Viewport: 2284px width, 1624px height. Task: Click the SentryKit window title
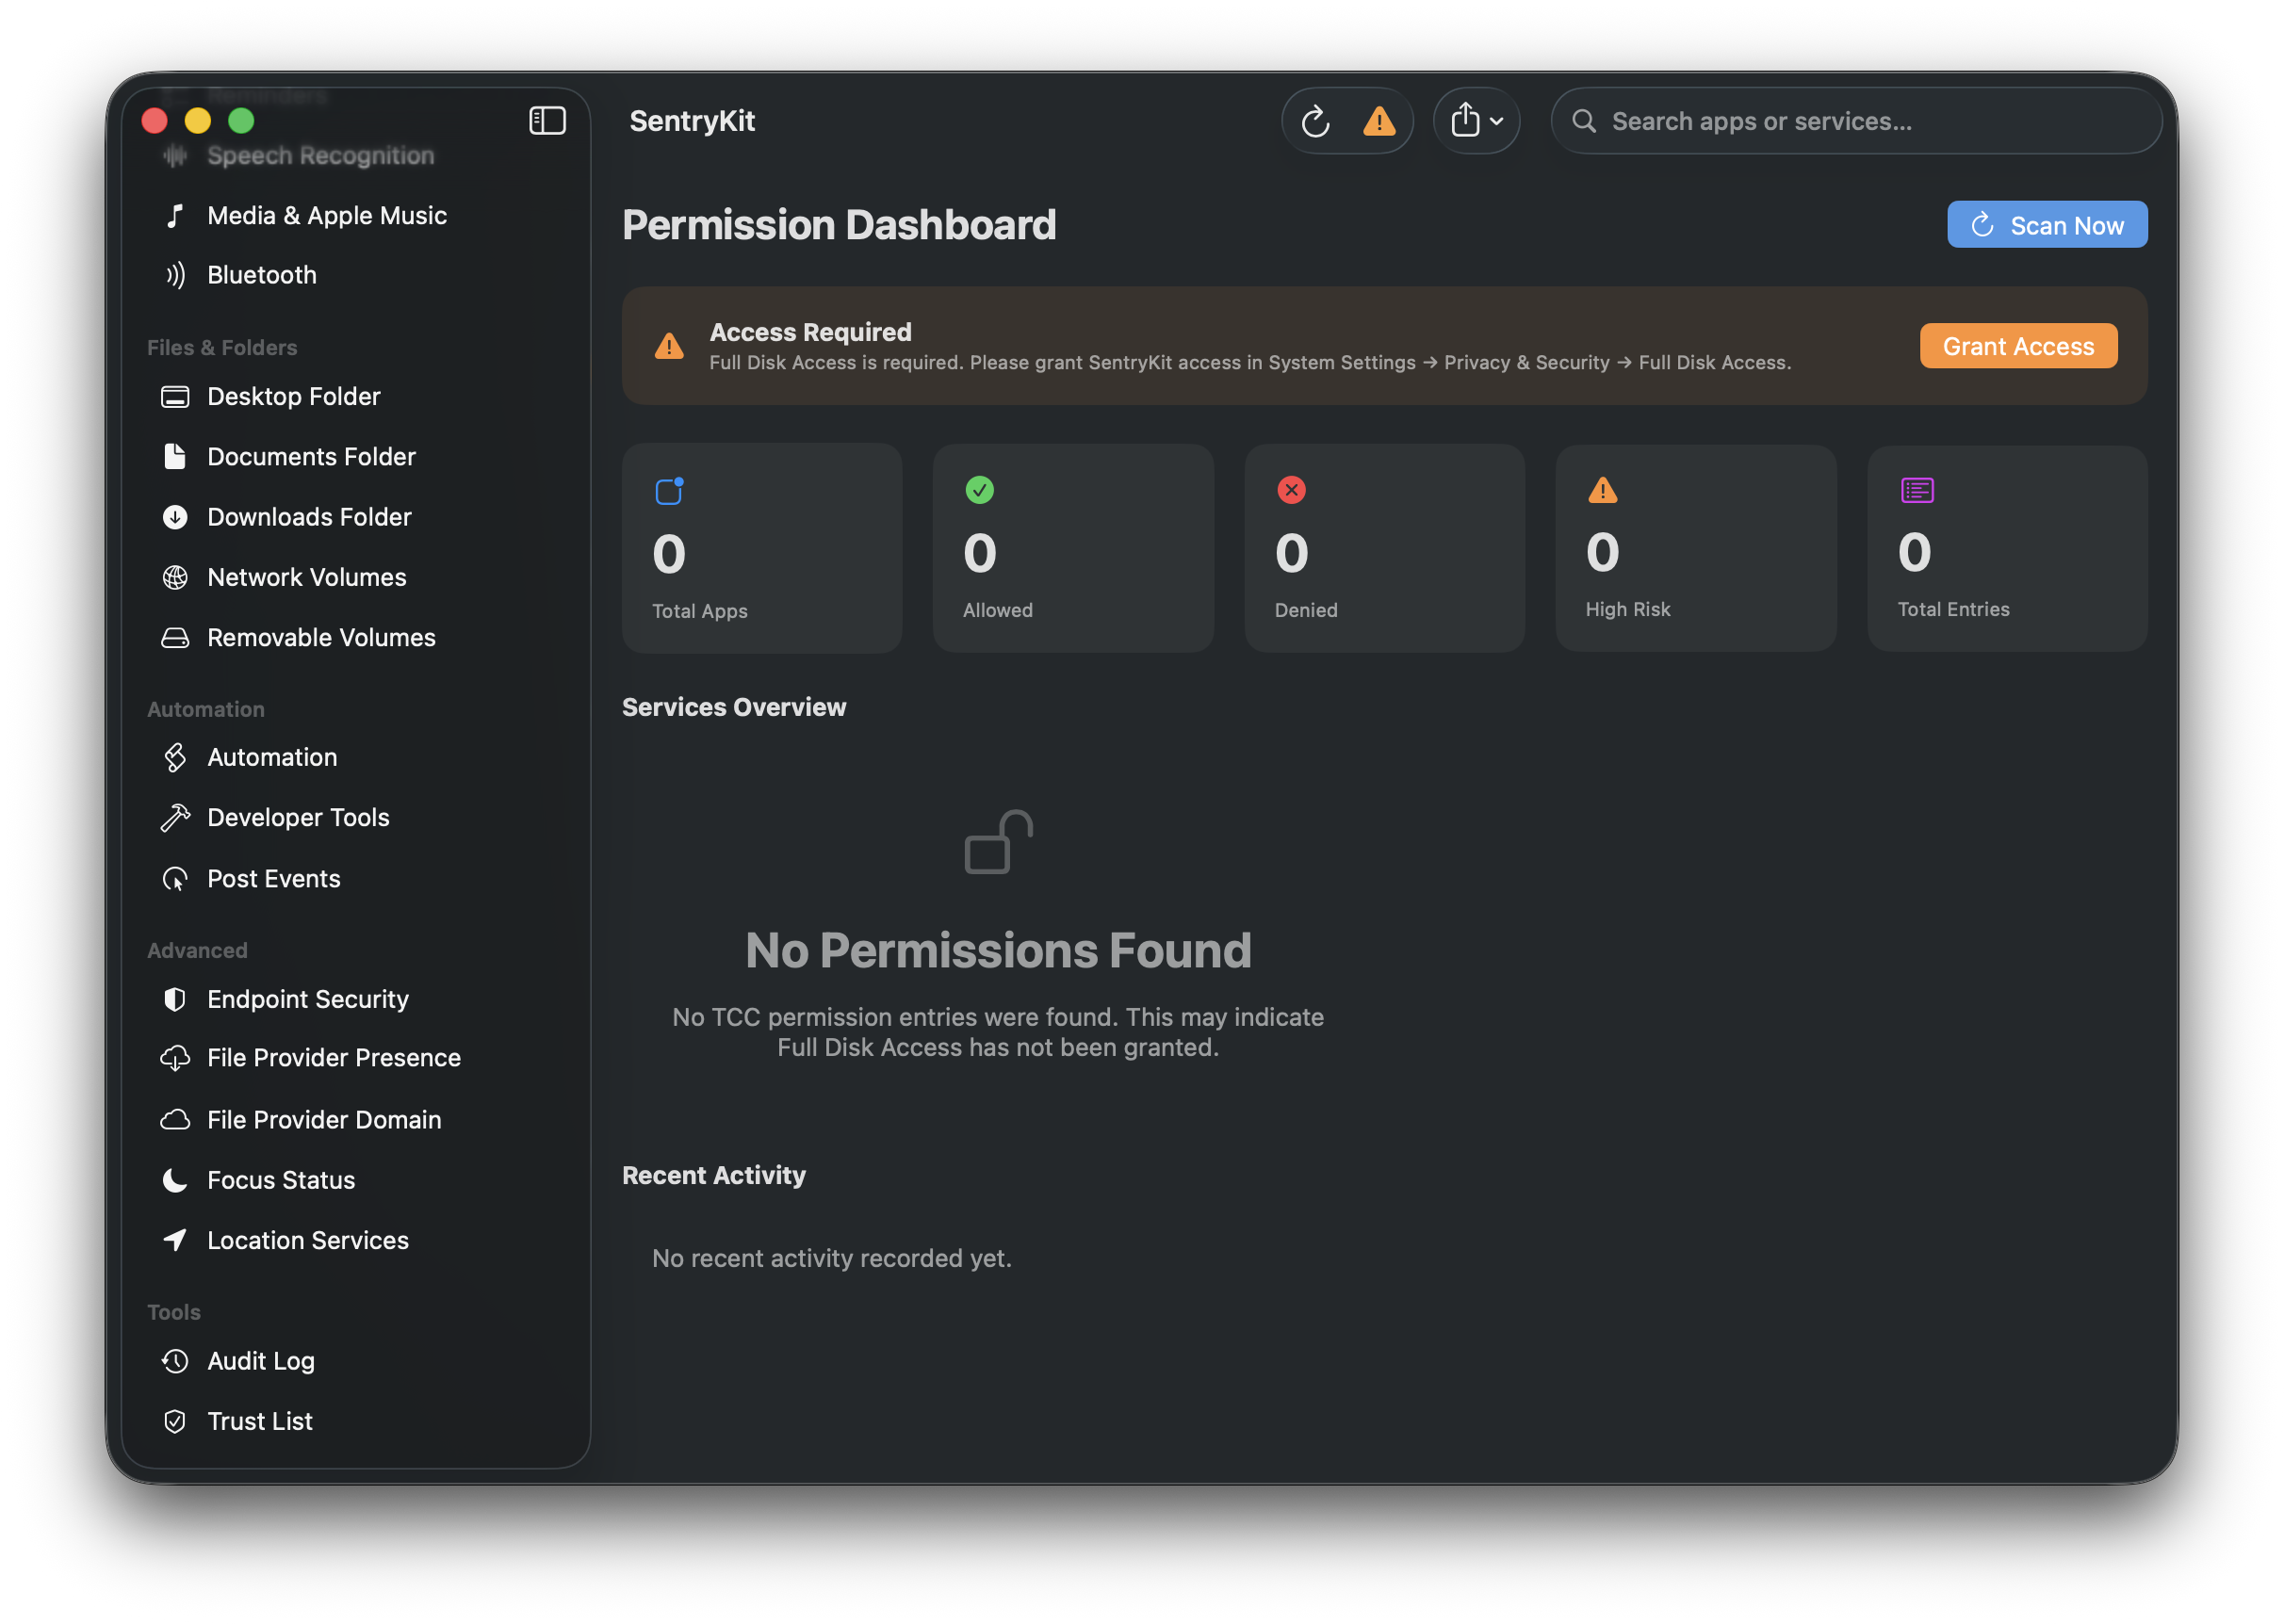(692, 121)
